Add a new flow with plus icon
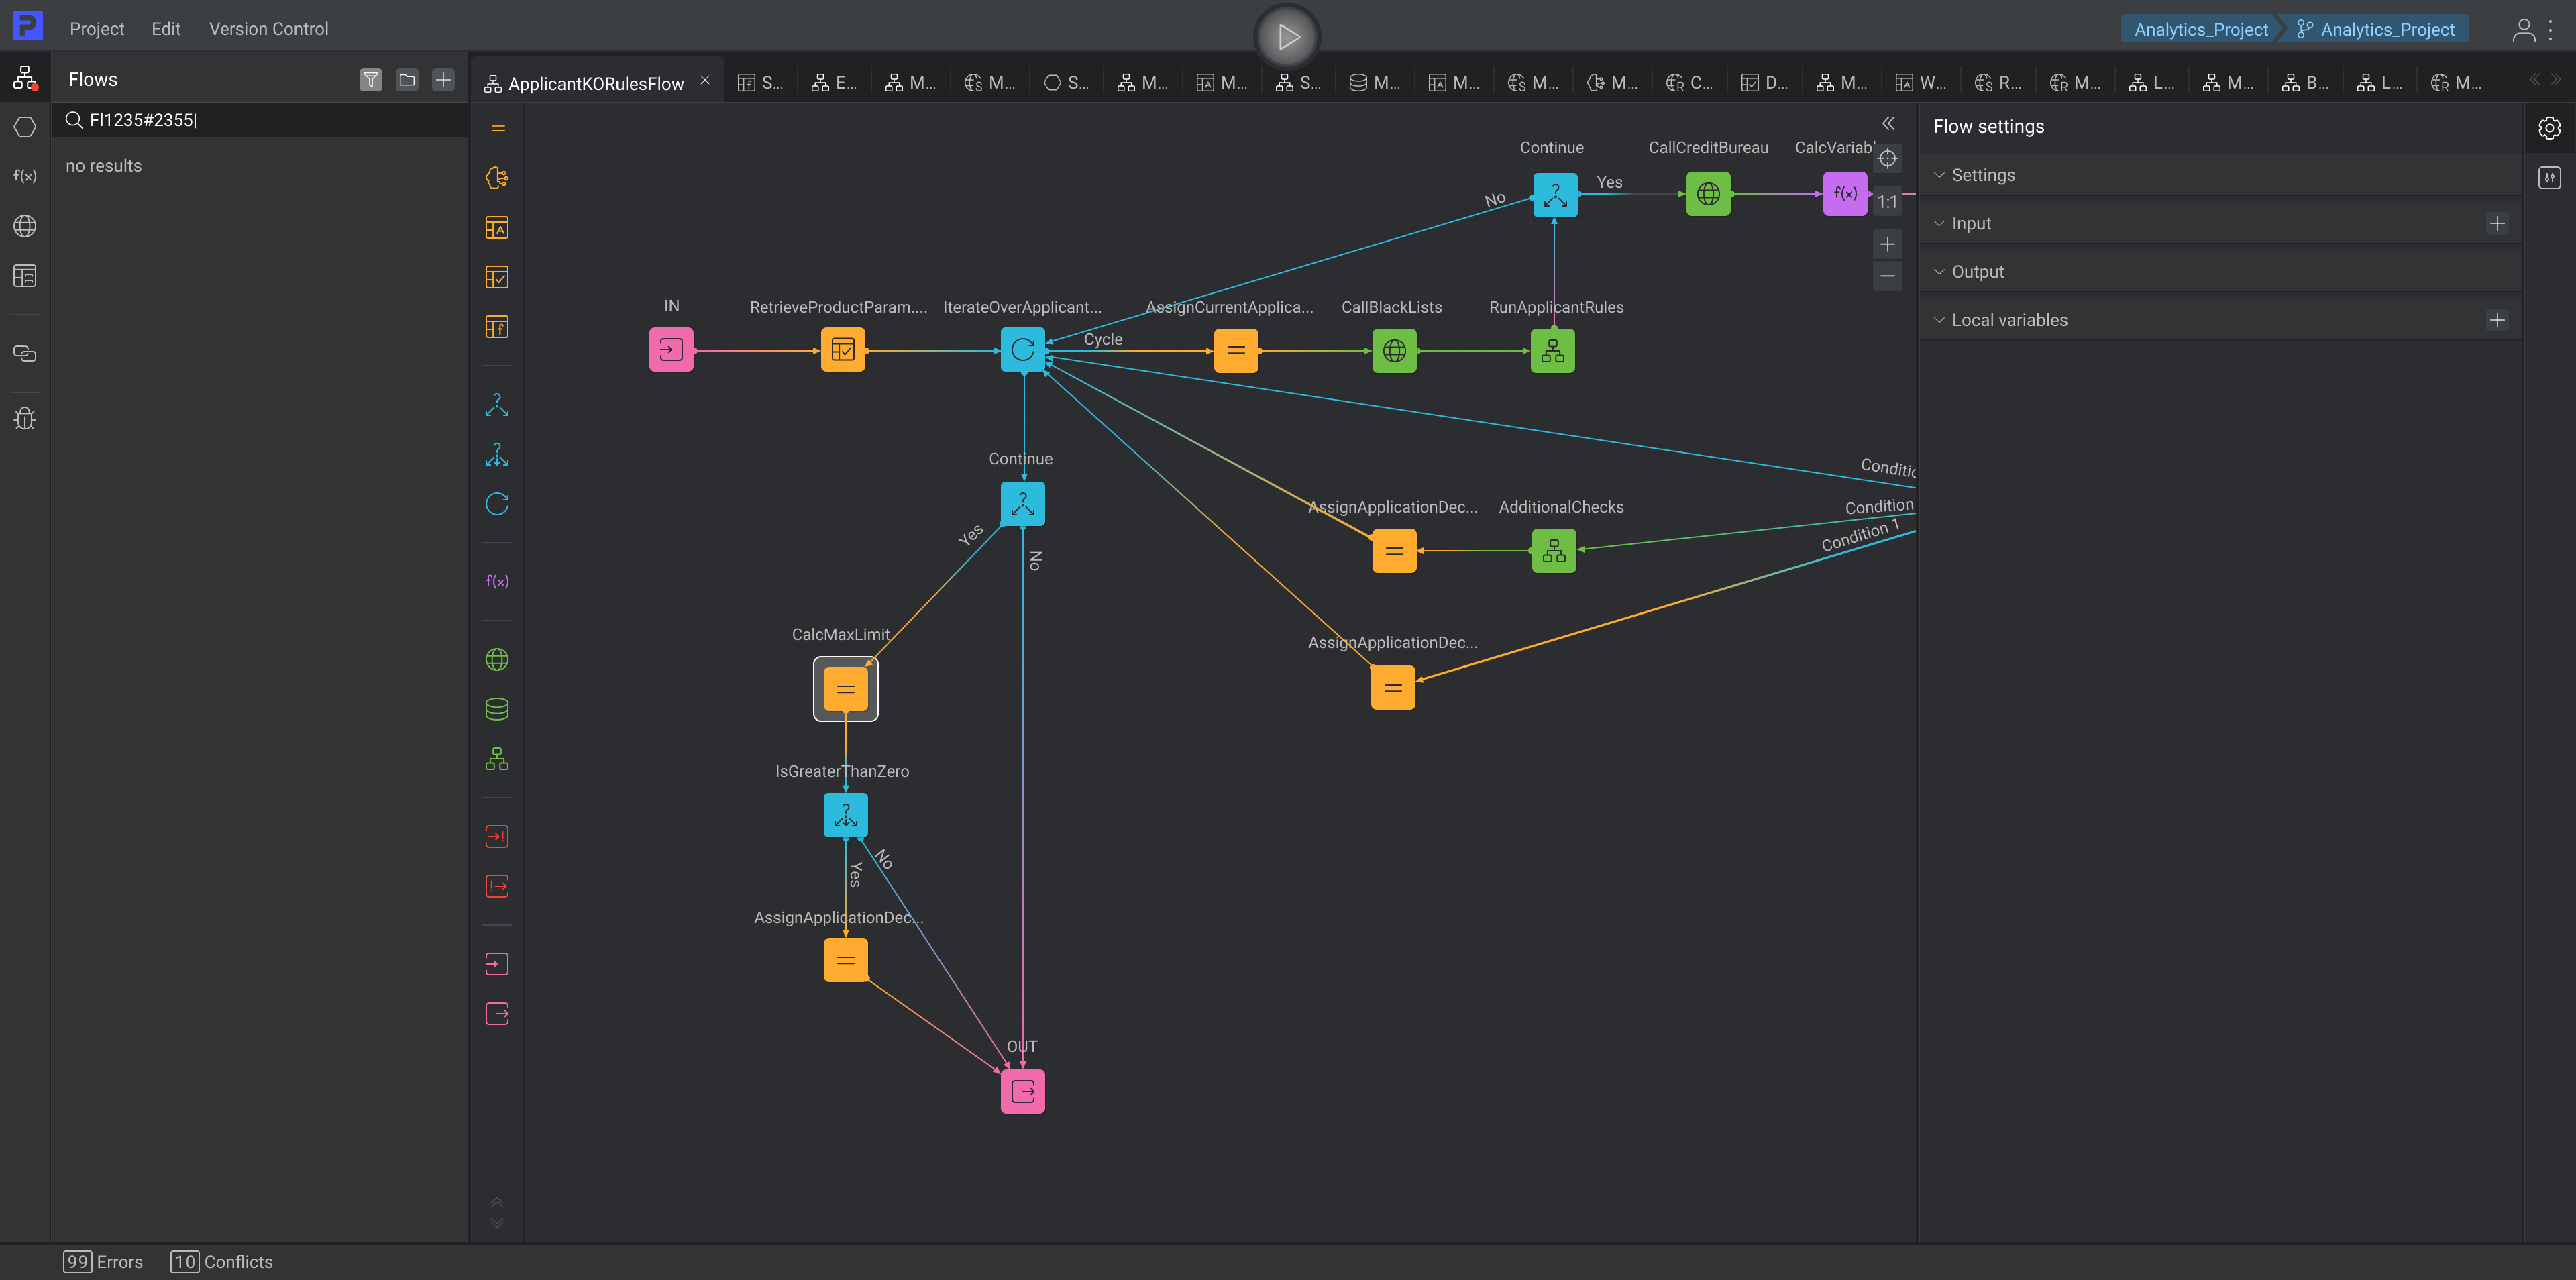Screen dimensions: 2576x1280 tap(443, 79)
